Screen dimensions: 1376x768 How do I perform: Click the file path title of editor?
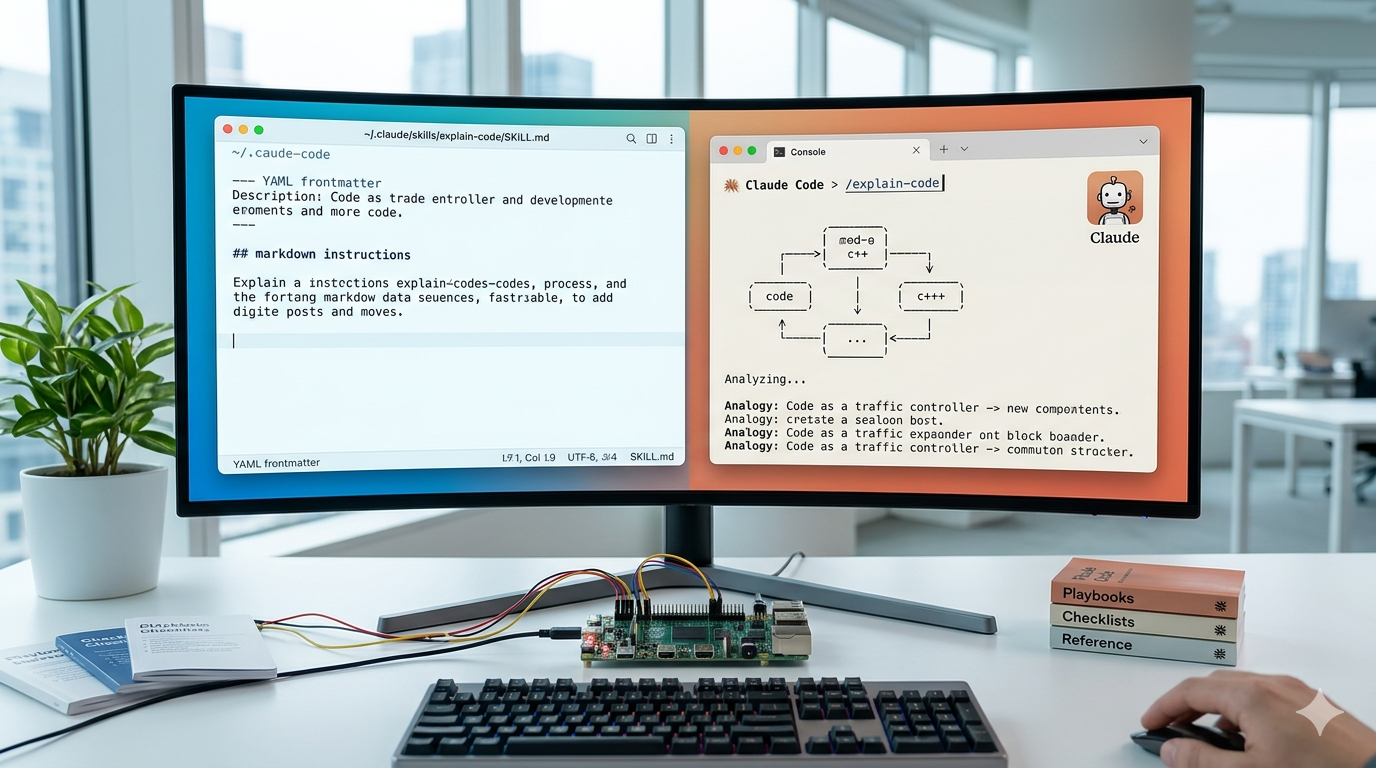point(456,137)
